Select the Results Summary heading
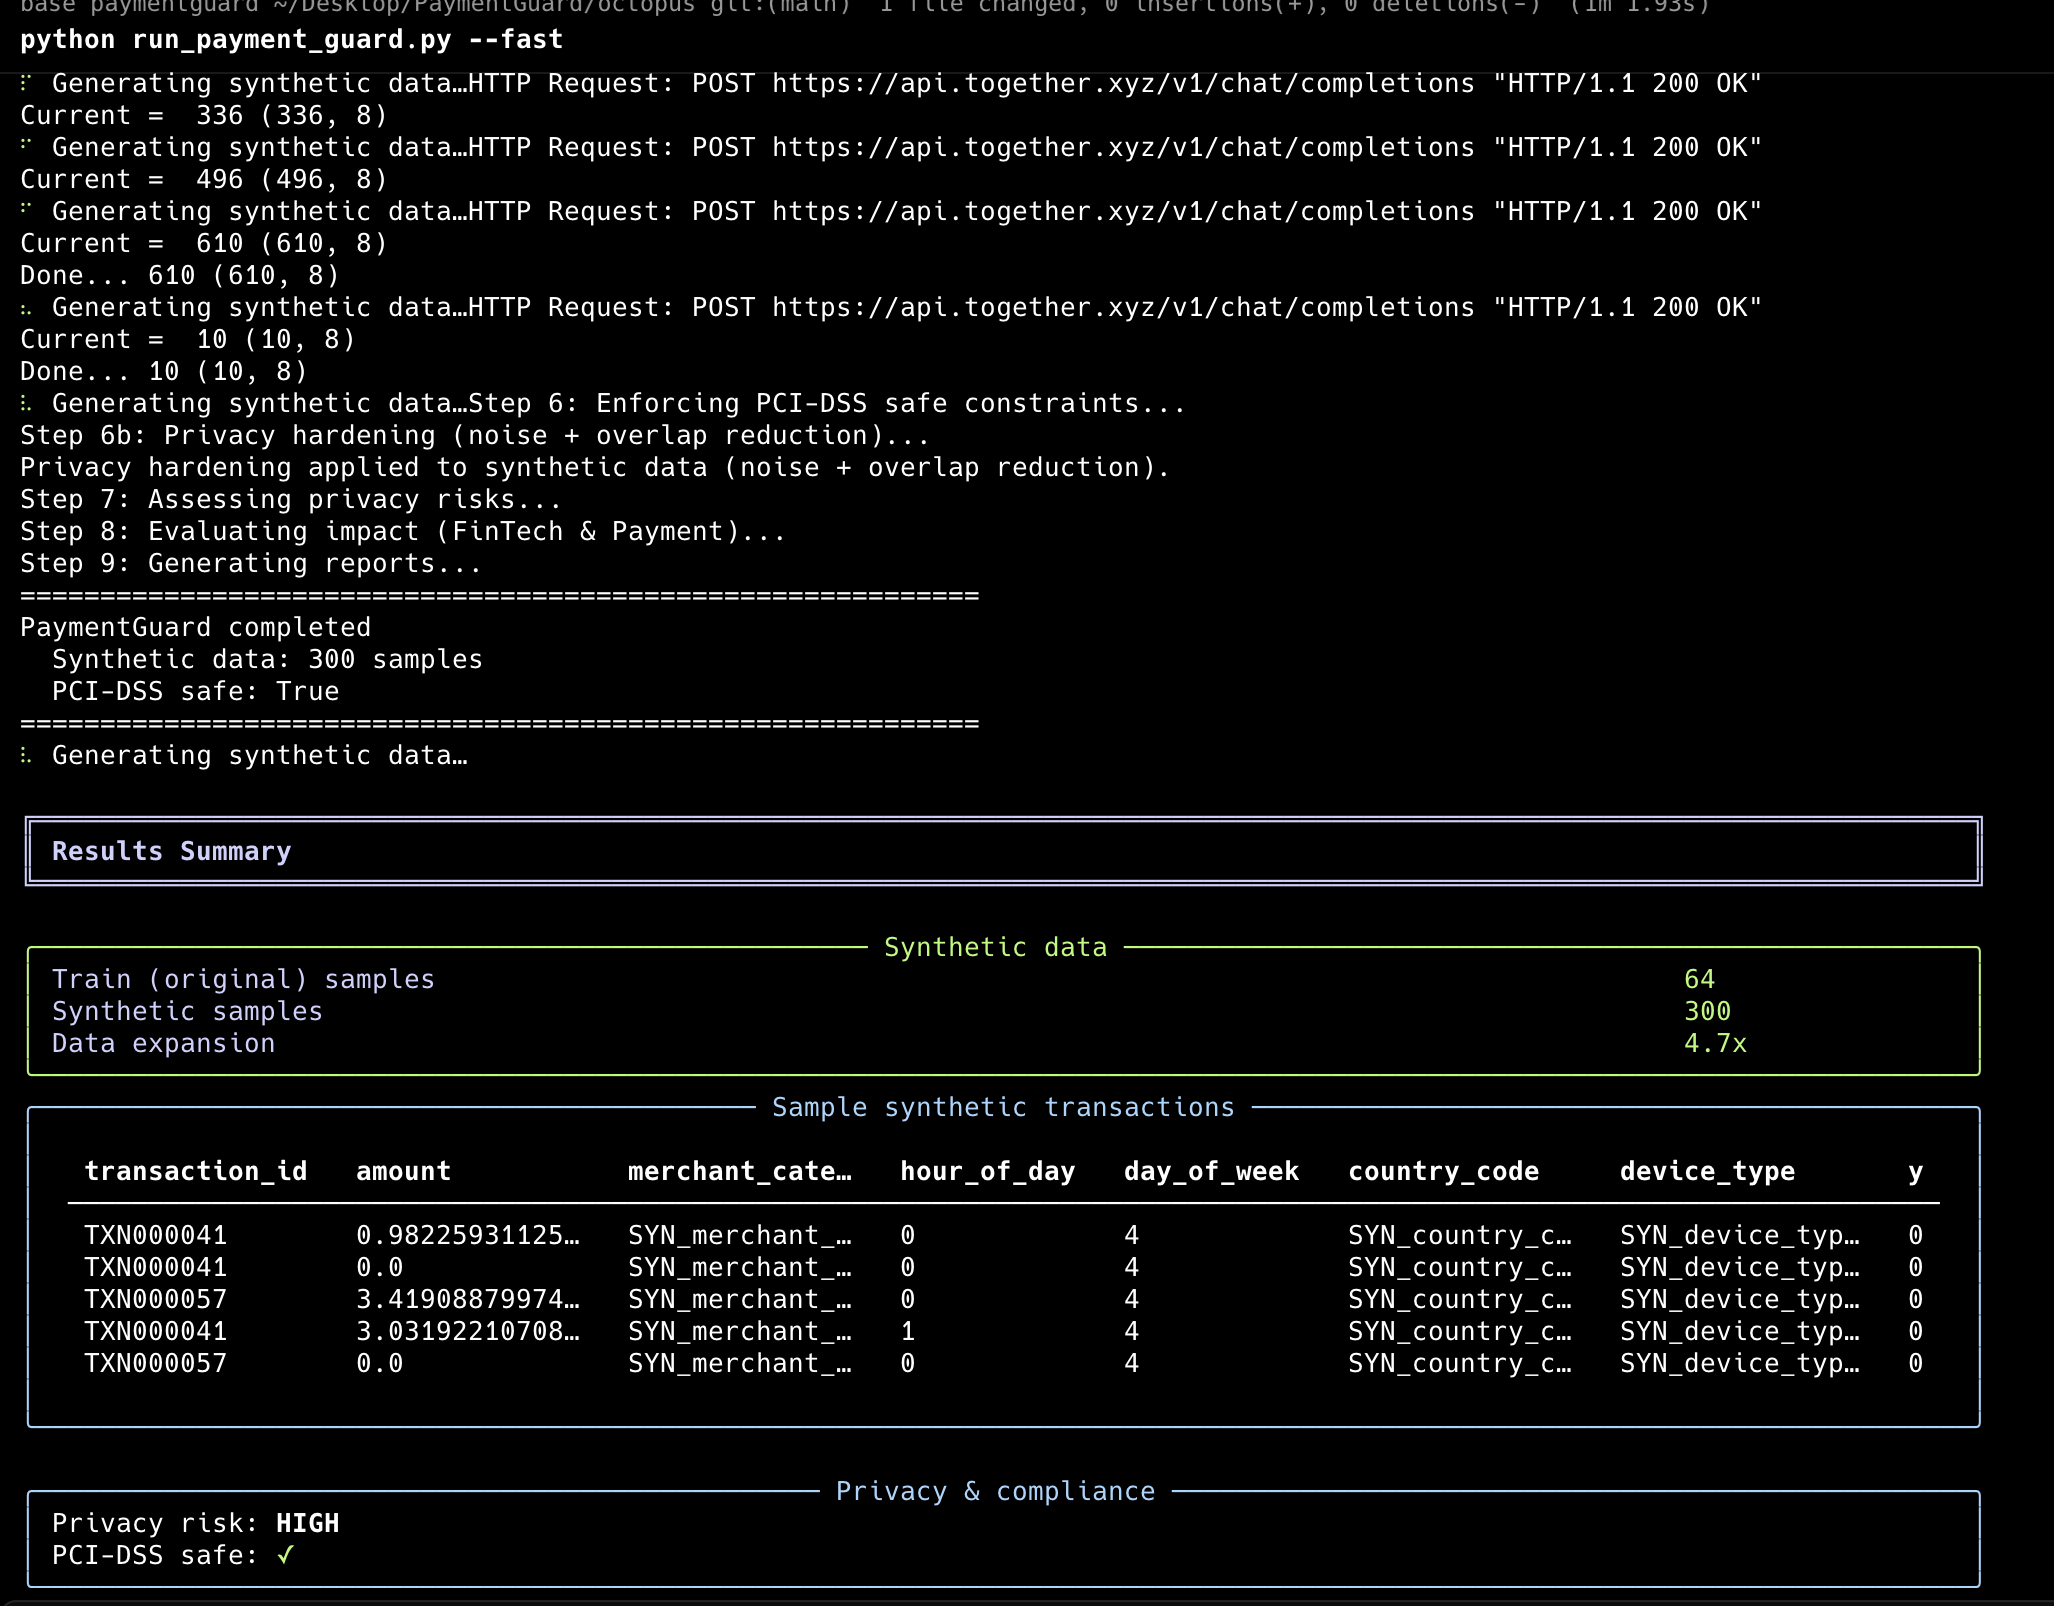Viewport: 2054px width, 1606px height. click(x=171, y=851)
